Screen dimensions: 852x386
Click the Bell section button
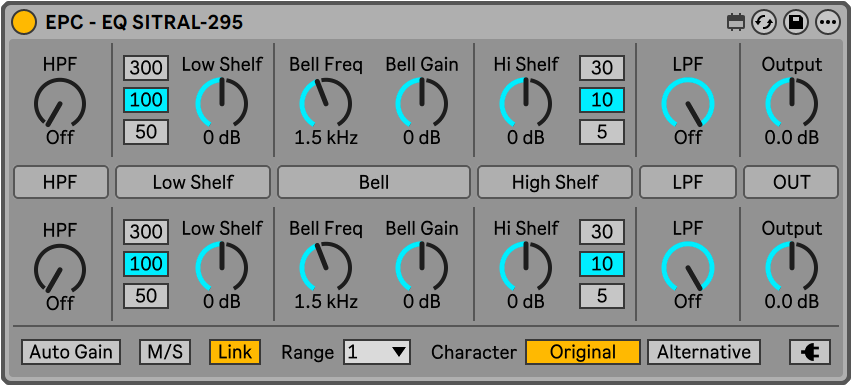(x=374, y=182)
